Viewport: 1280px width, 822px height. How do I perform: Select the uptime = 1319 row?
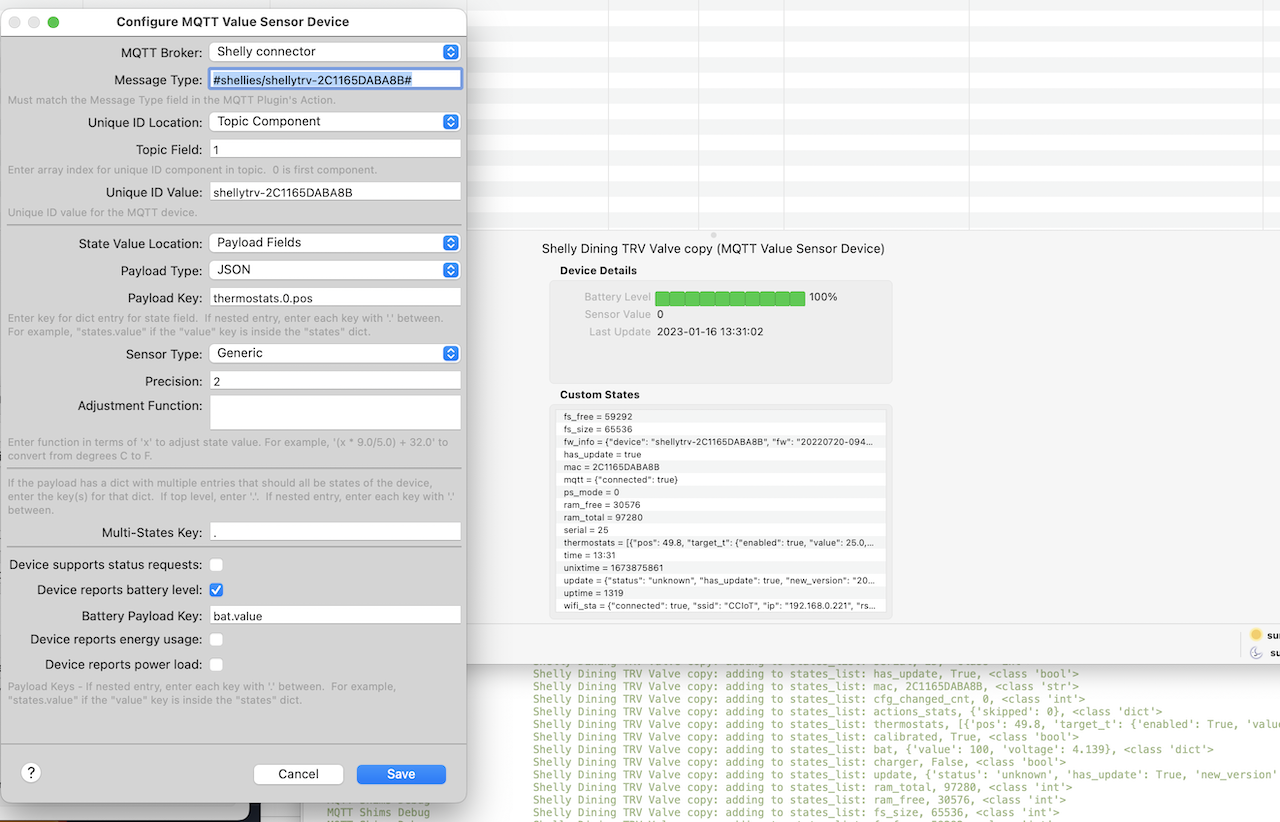[720, 593]
